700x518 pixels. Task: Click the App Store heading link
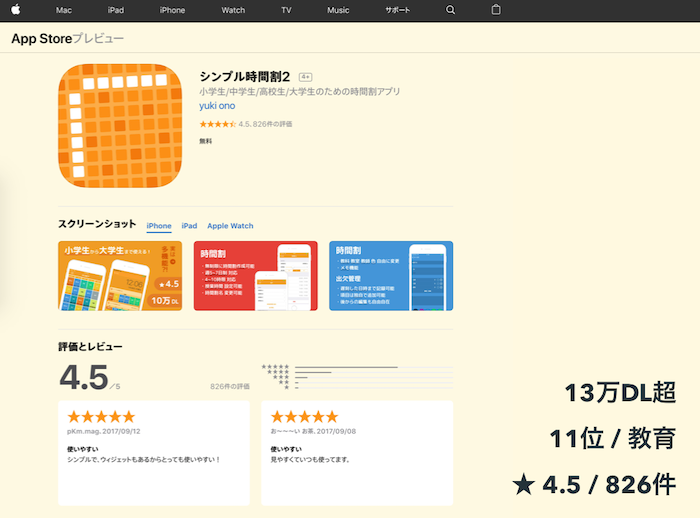coord(42,39)
